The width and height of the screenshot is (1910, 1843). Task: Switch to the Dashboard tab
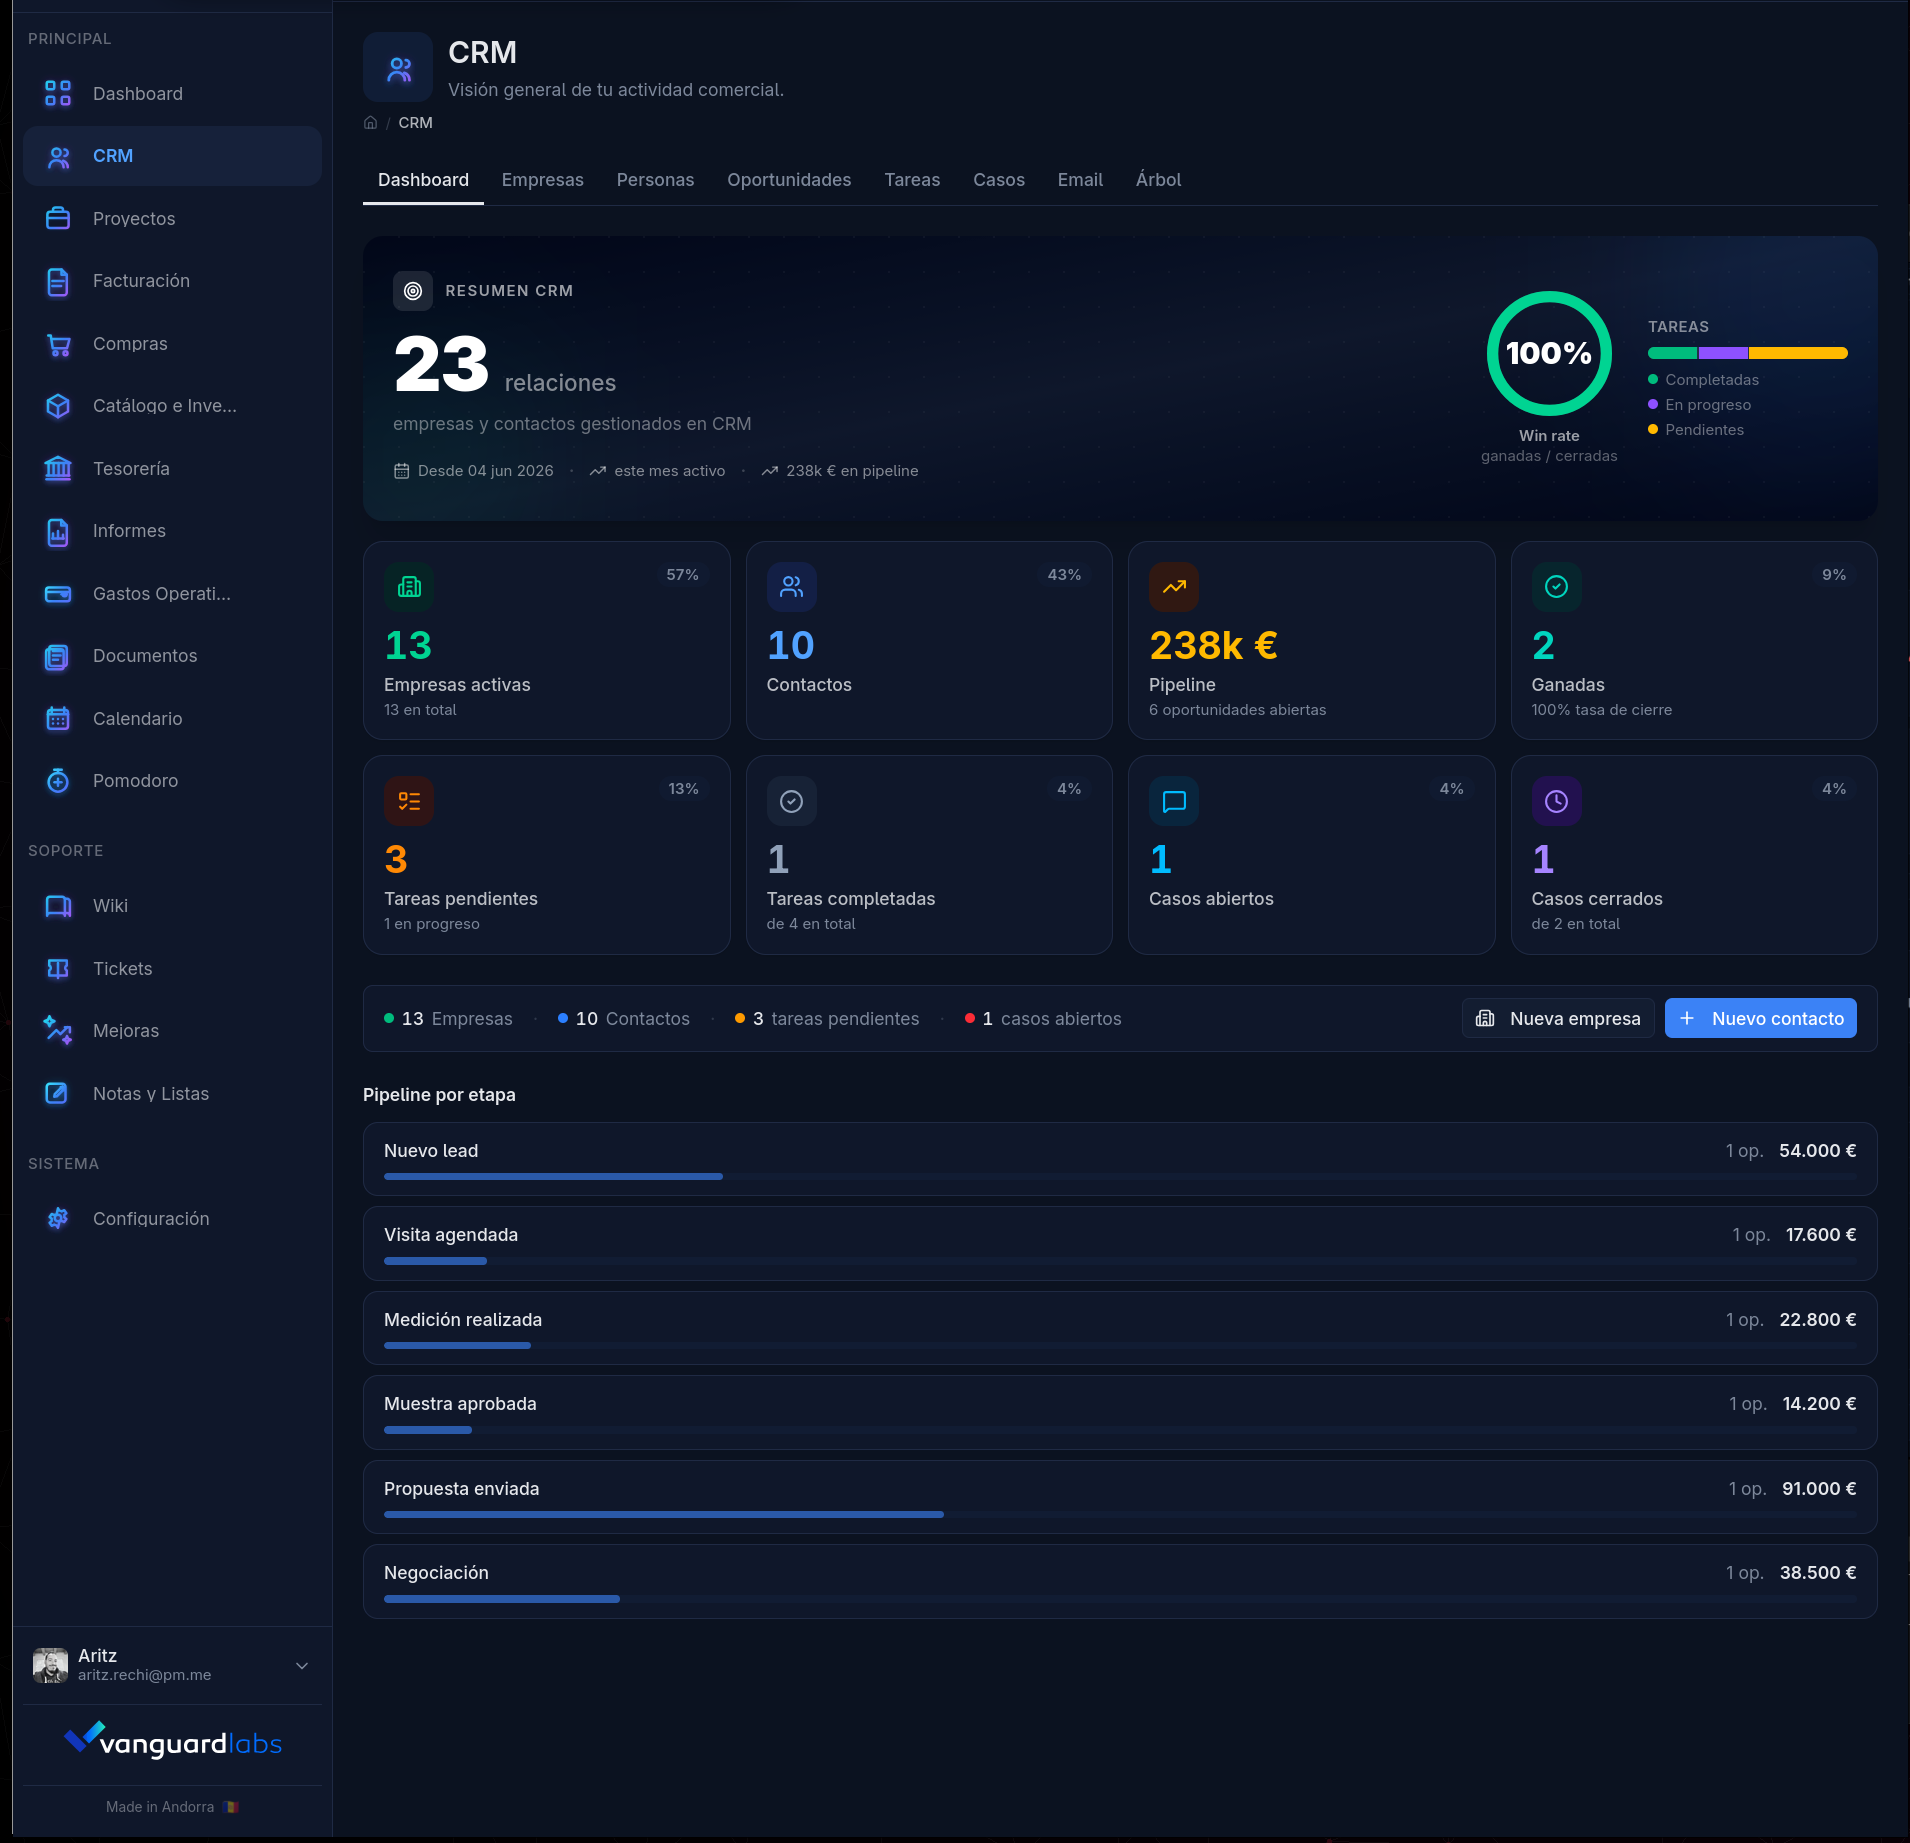tap(423, 180)
